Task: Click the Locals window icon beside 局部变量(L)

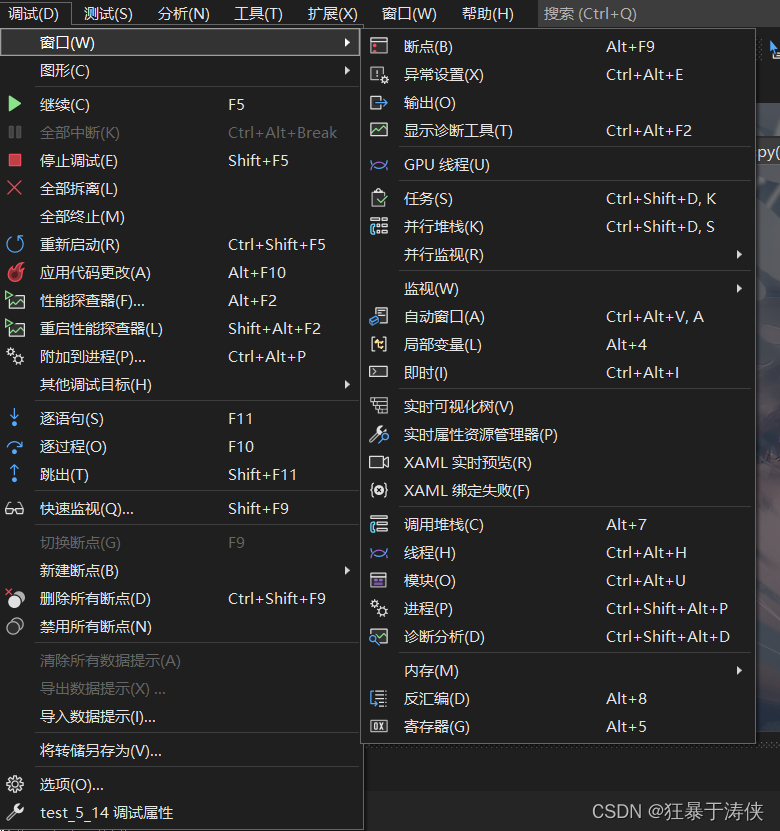Action: click(379, 344)
